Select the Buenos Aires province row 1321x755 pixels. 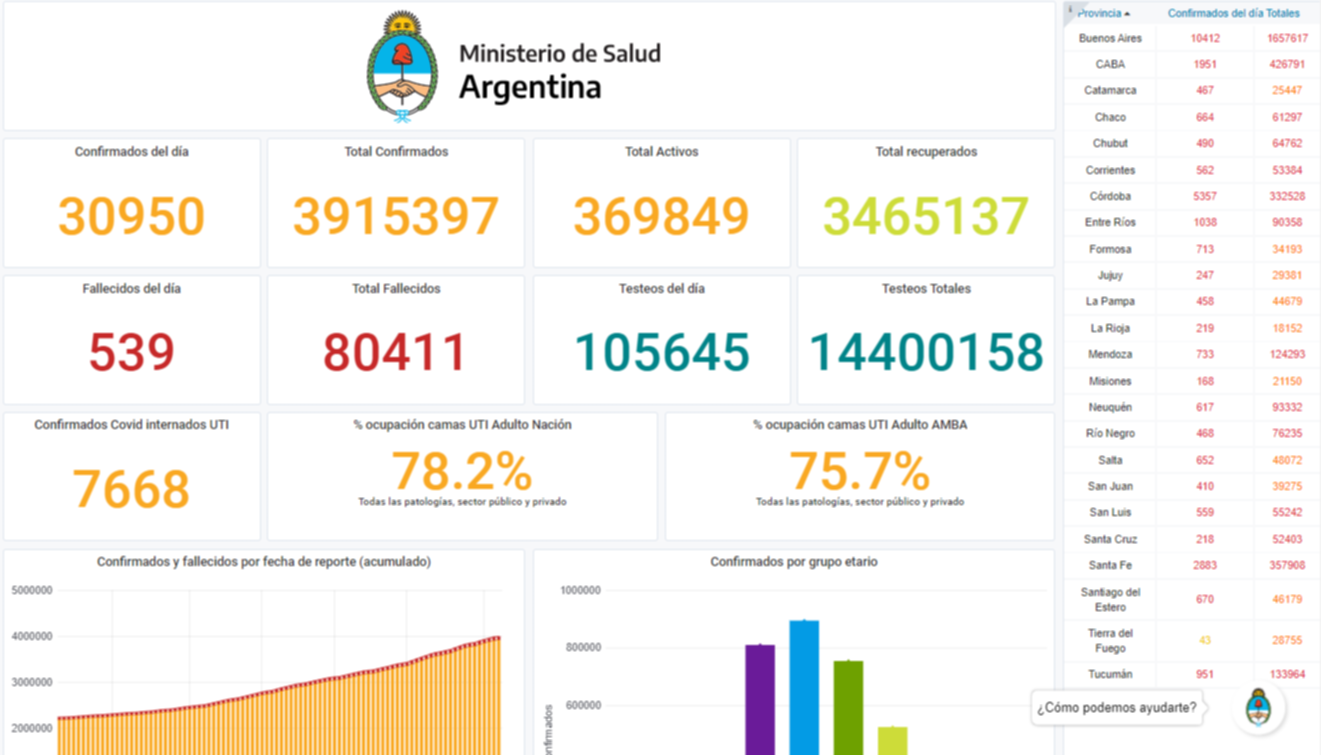pyautogui.click(x=1192, y=38)
